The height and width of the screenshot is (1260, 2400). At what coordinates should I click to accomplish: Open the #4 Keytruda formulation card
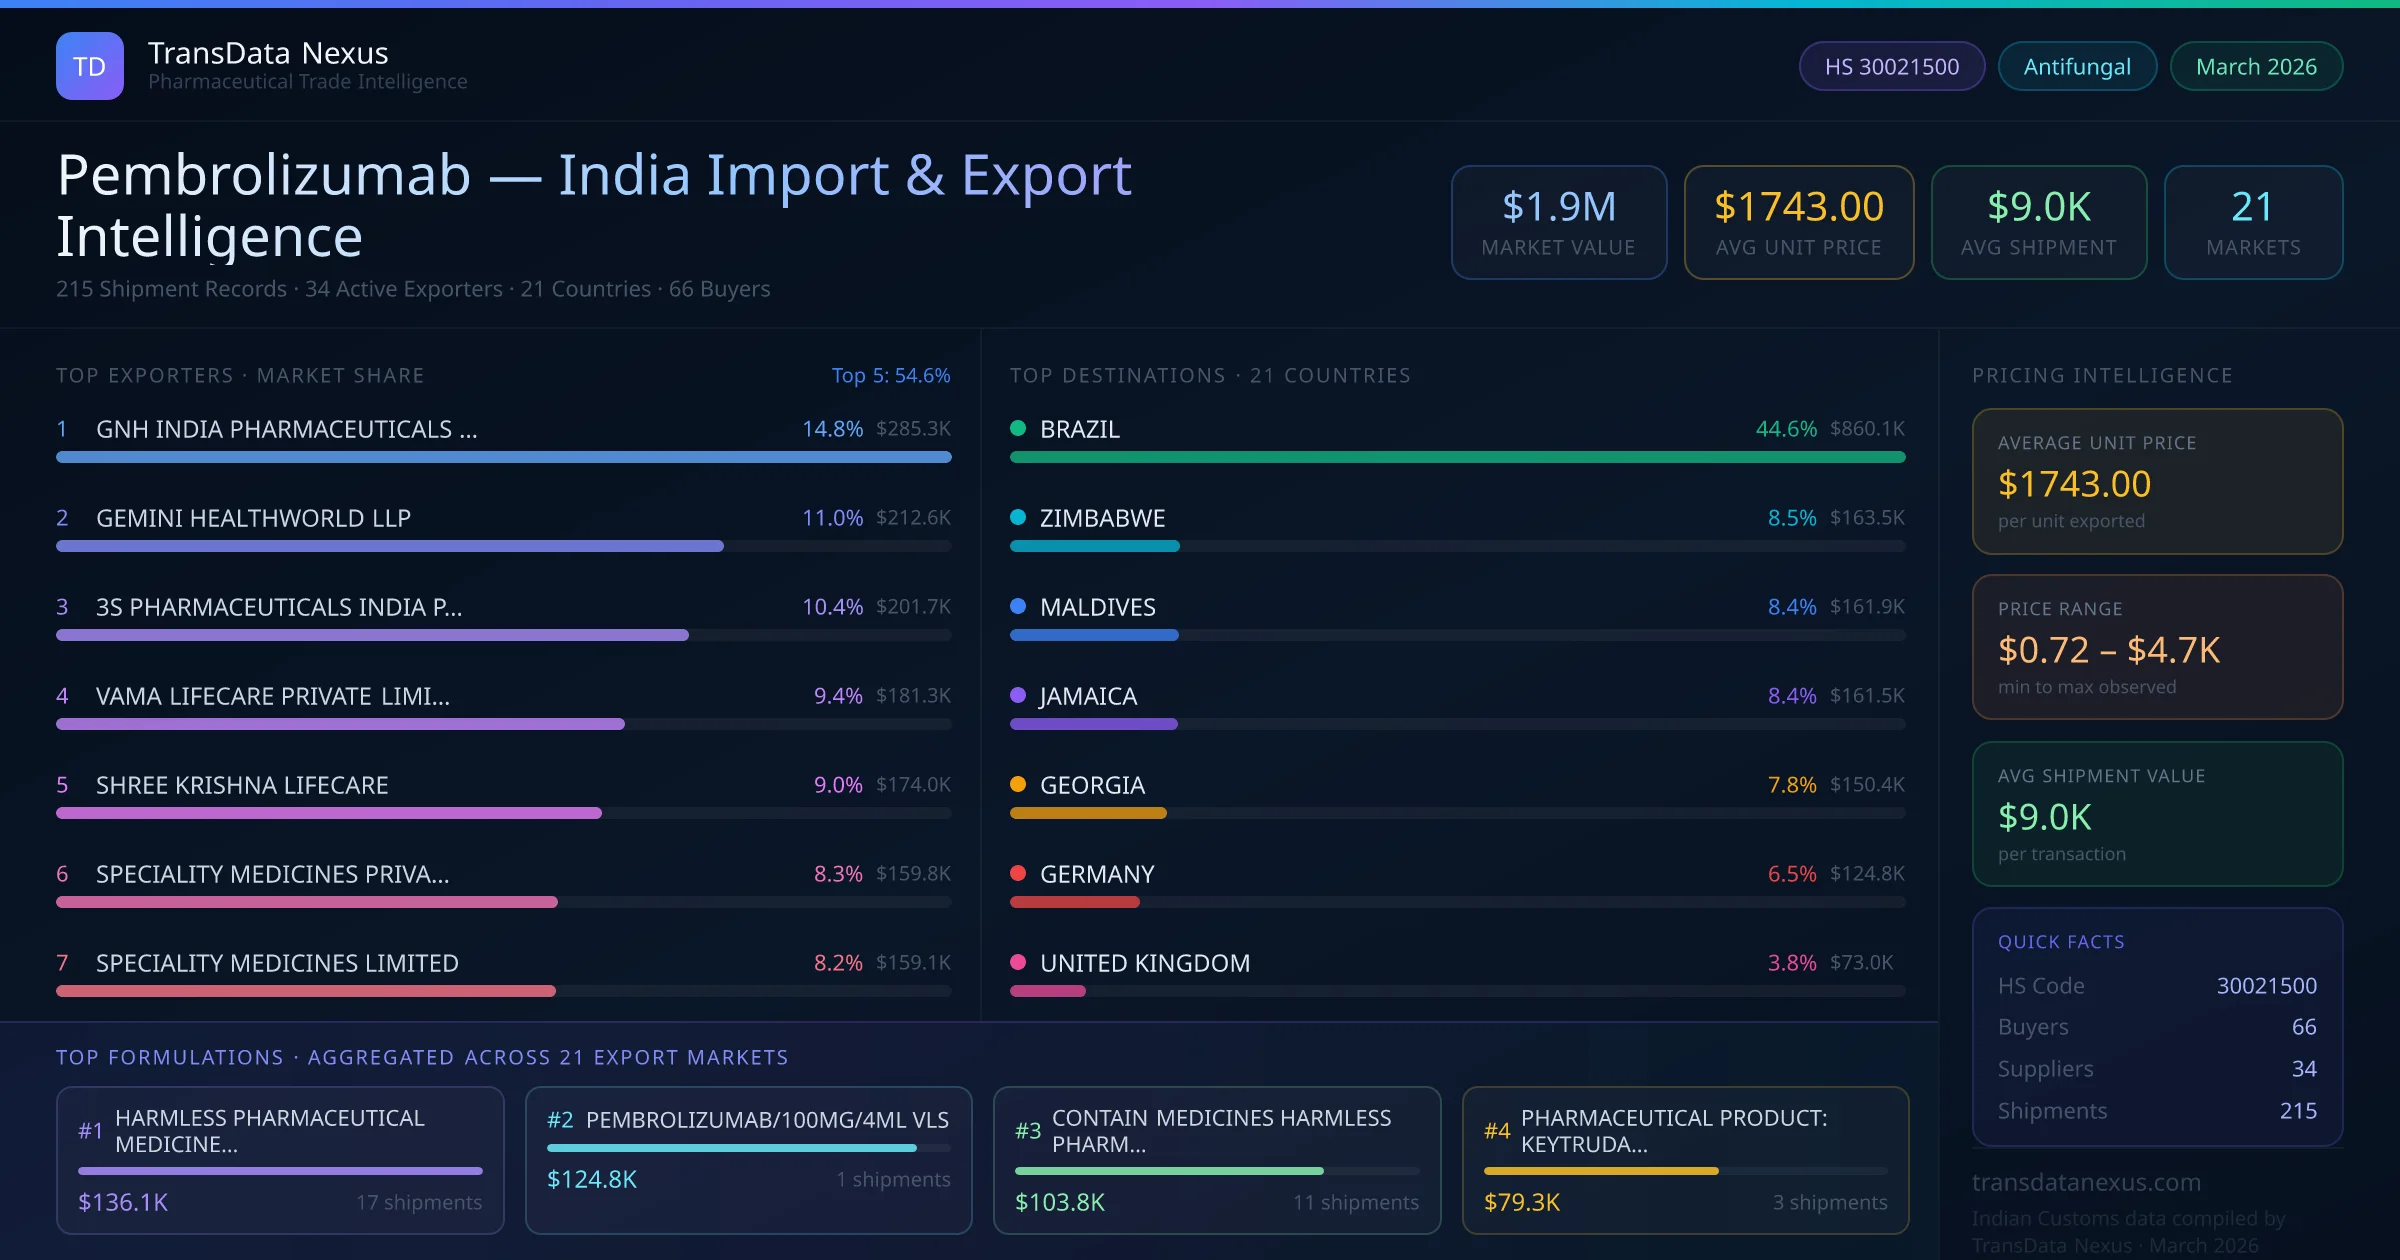click(1685, 1160)
